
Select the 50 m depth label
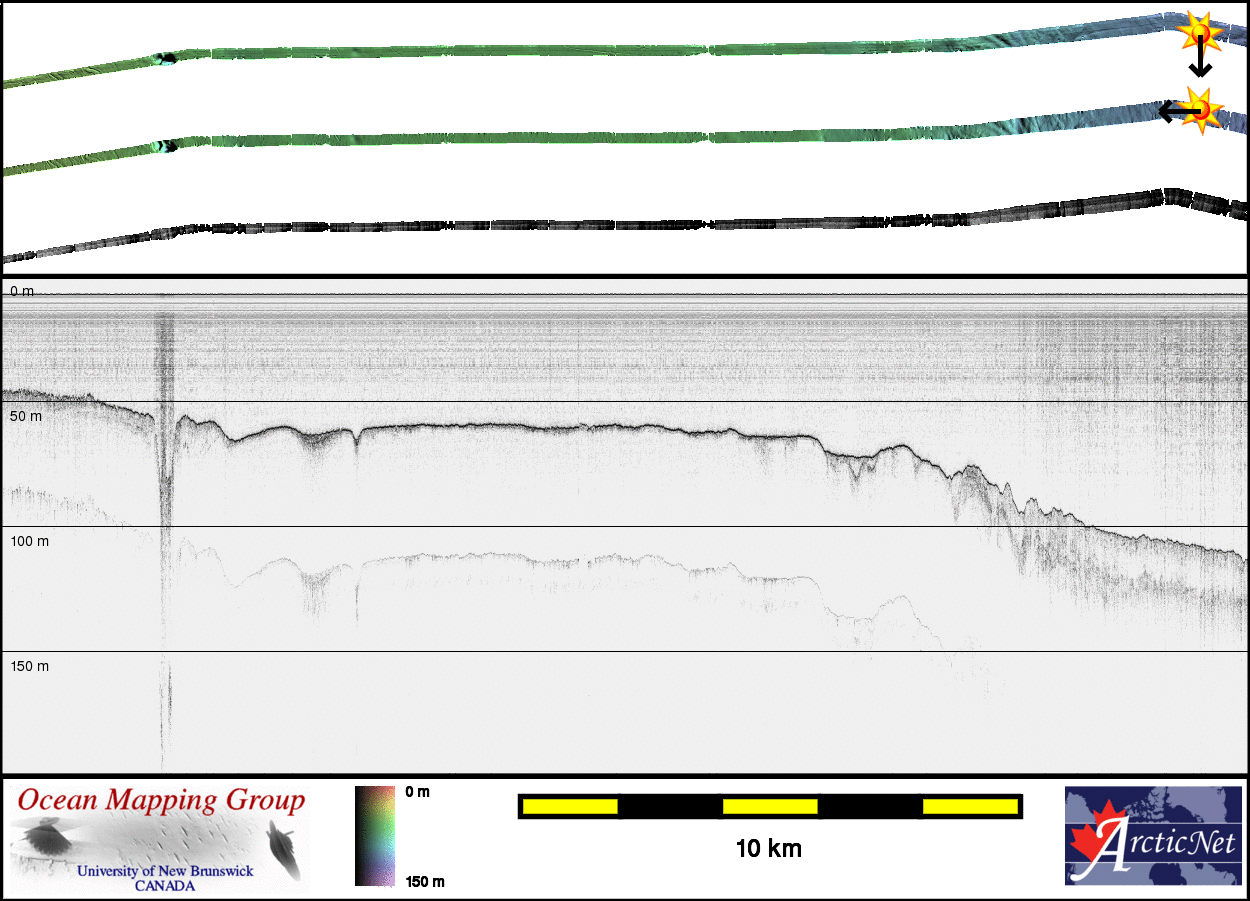(26, 416)
